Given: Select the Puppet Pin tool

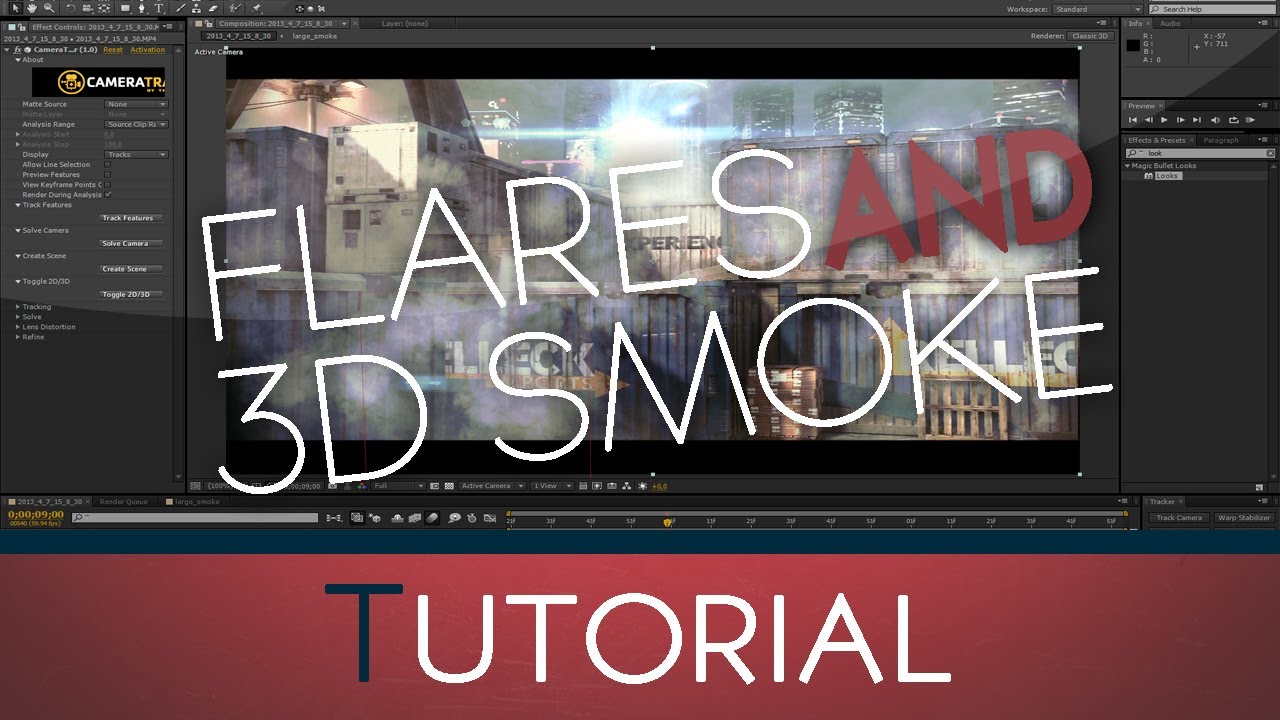Looking at the screenshot, I should (257, 8).
